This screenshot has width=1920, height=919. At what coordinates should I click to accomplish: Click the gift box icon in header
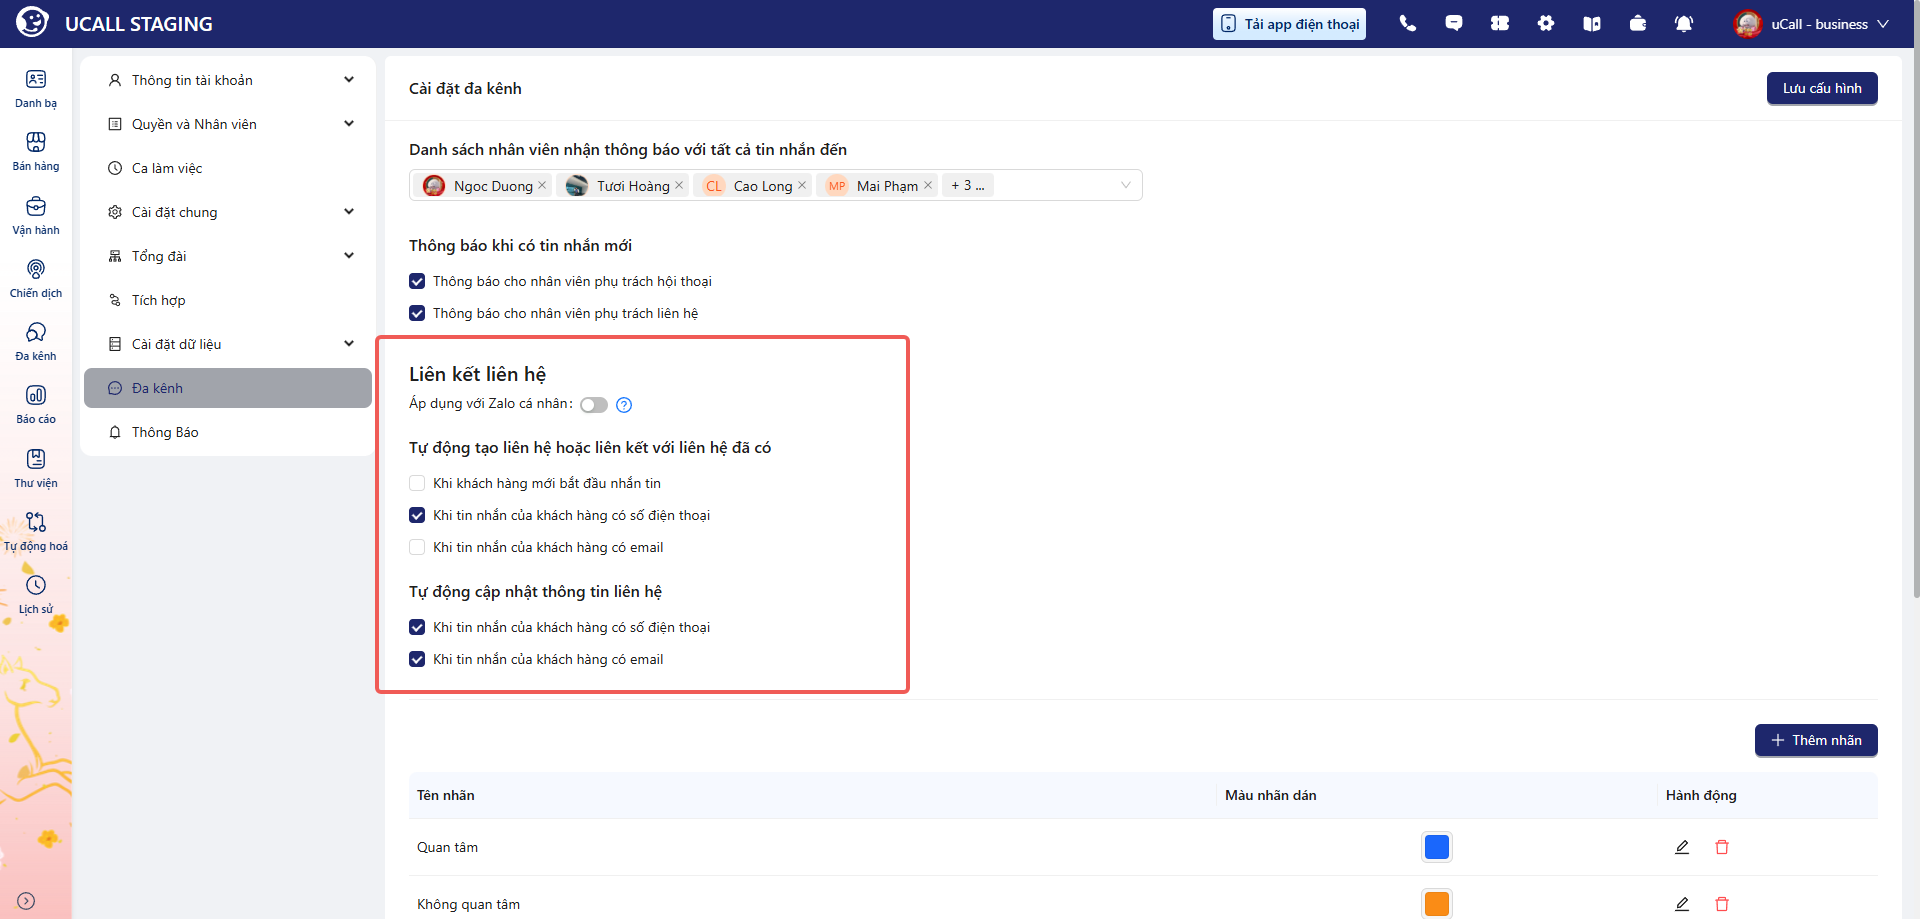click(1638, 23)
